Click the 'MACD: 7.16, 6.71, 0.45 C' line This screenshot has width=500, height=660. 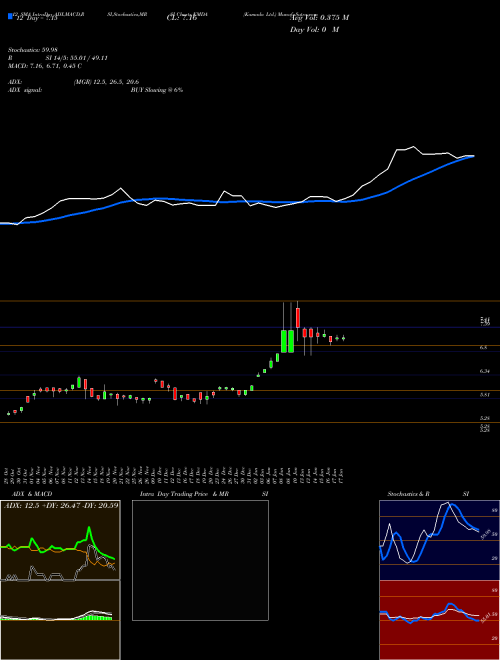coord(45,66)
